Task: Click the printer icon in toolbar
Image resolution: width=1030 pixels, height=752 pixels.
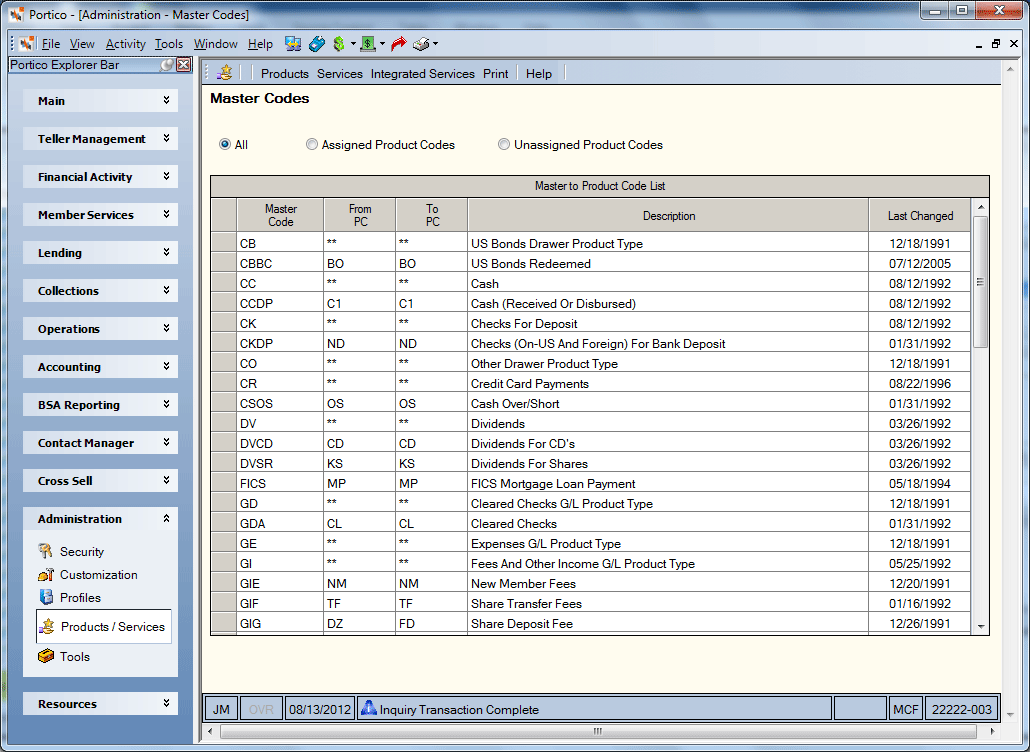Action: (420, 44)
